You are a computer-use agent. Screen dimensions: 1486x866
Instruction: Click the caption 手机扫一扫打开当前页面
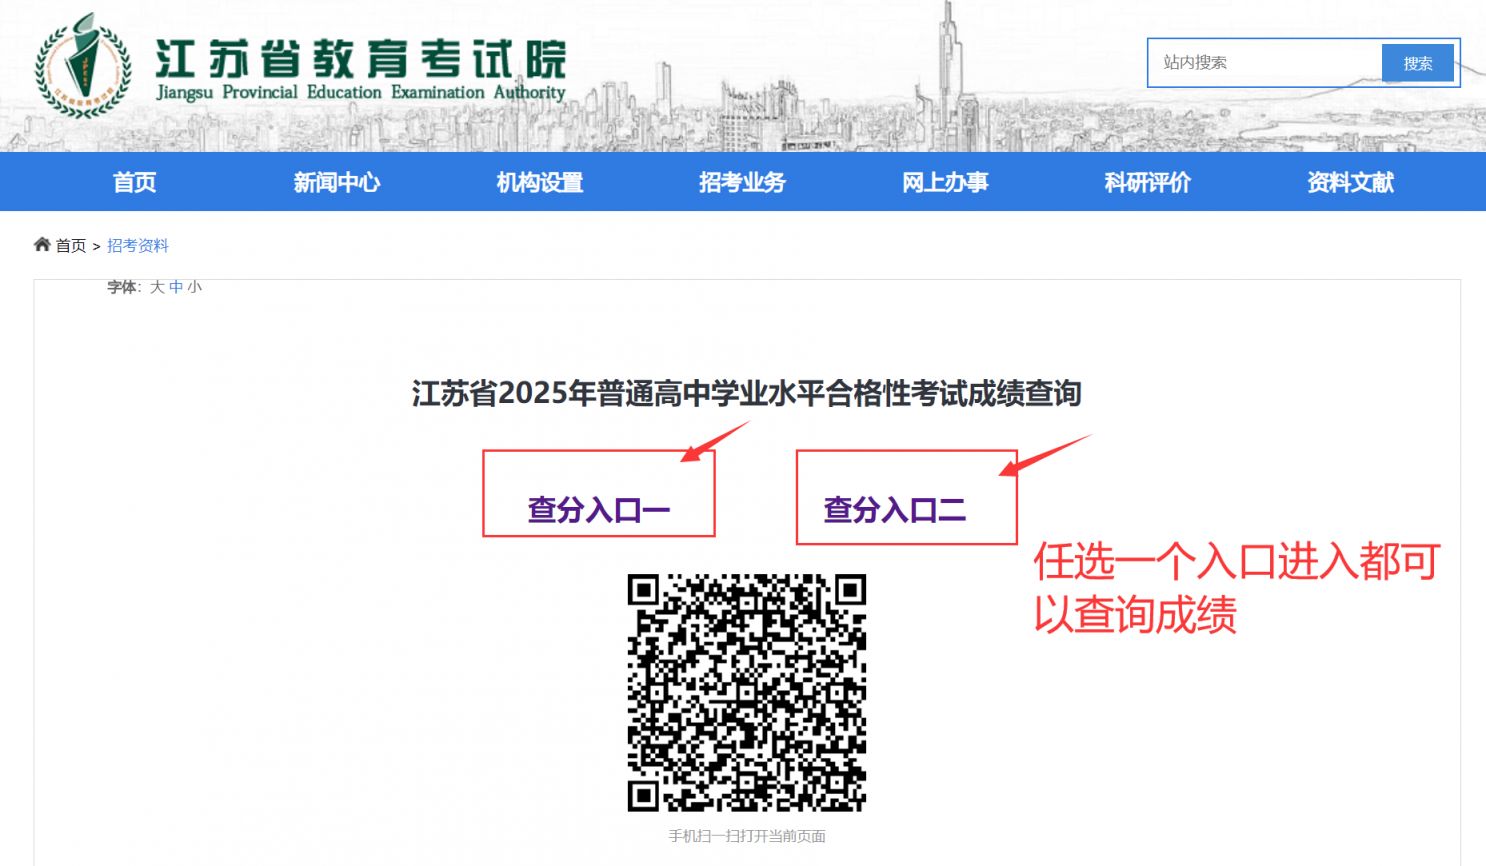tap(747, 836)
